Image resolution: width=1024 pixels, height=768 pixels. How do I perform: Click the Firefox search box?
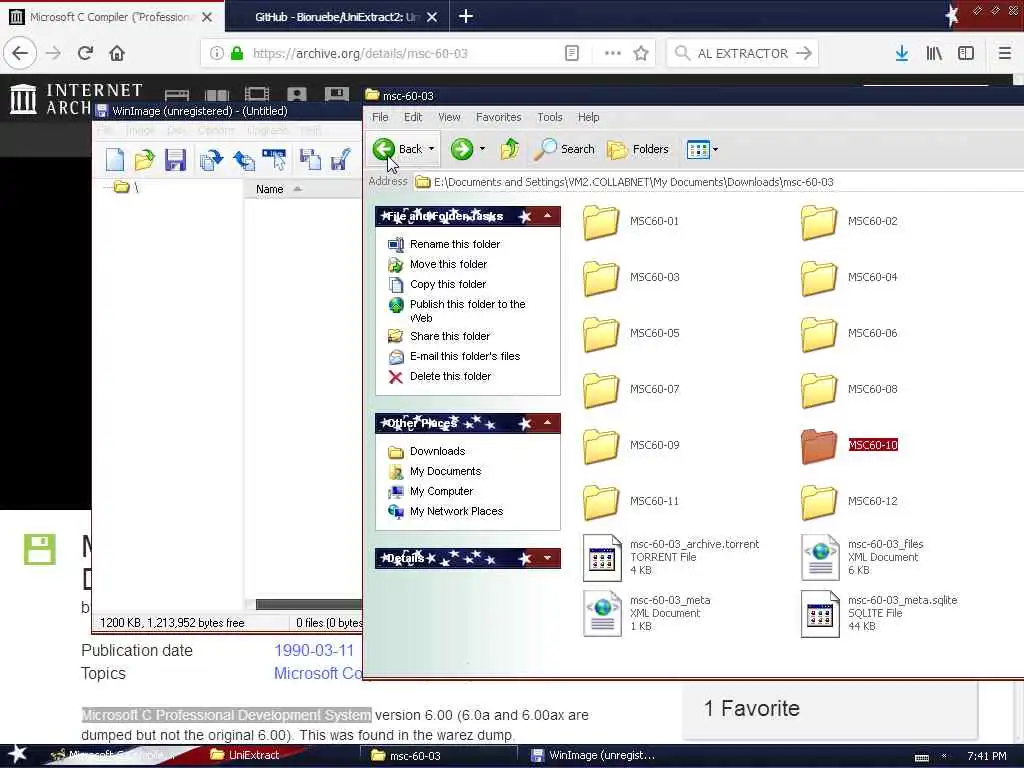[742, 54]
